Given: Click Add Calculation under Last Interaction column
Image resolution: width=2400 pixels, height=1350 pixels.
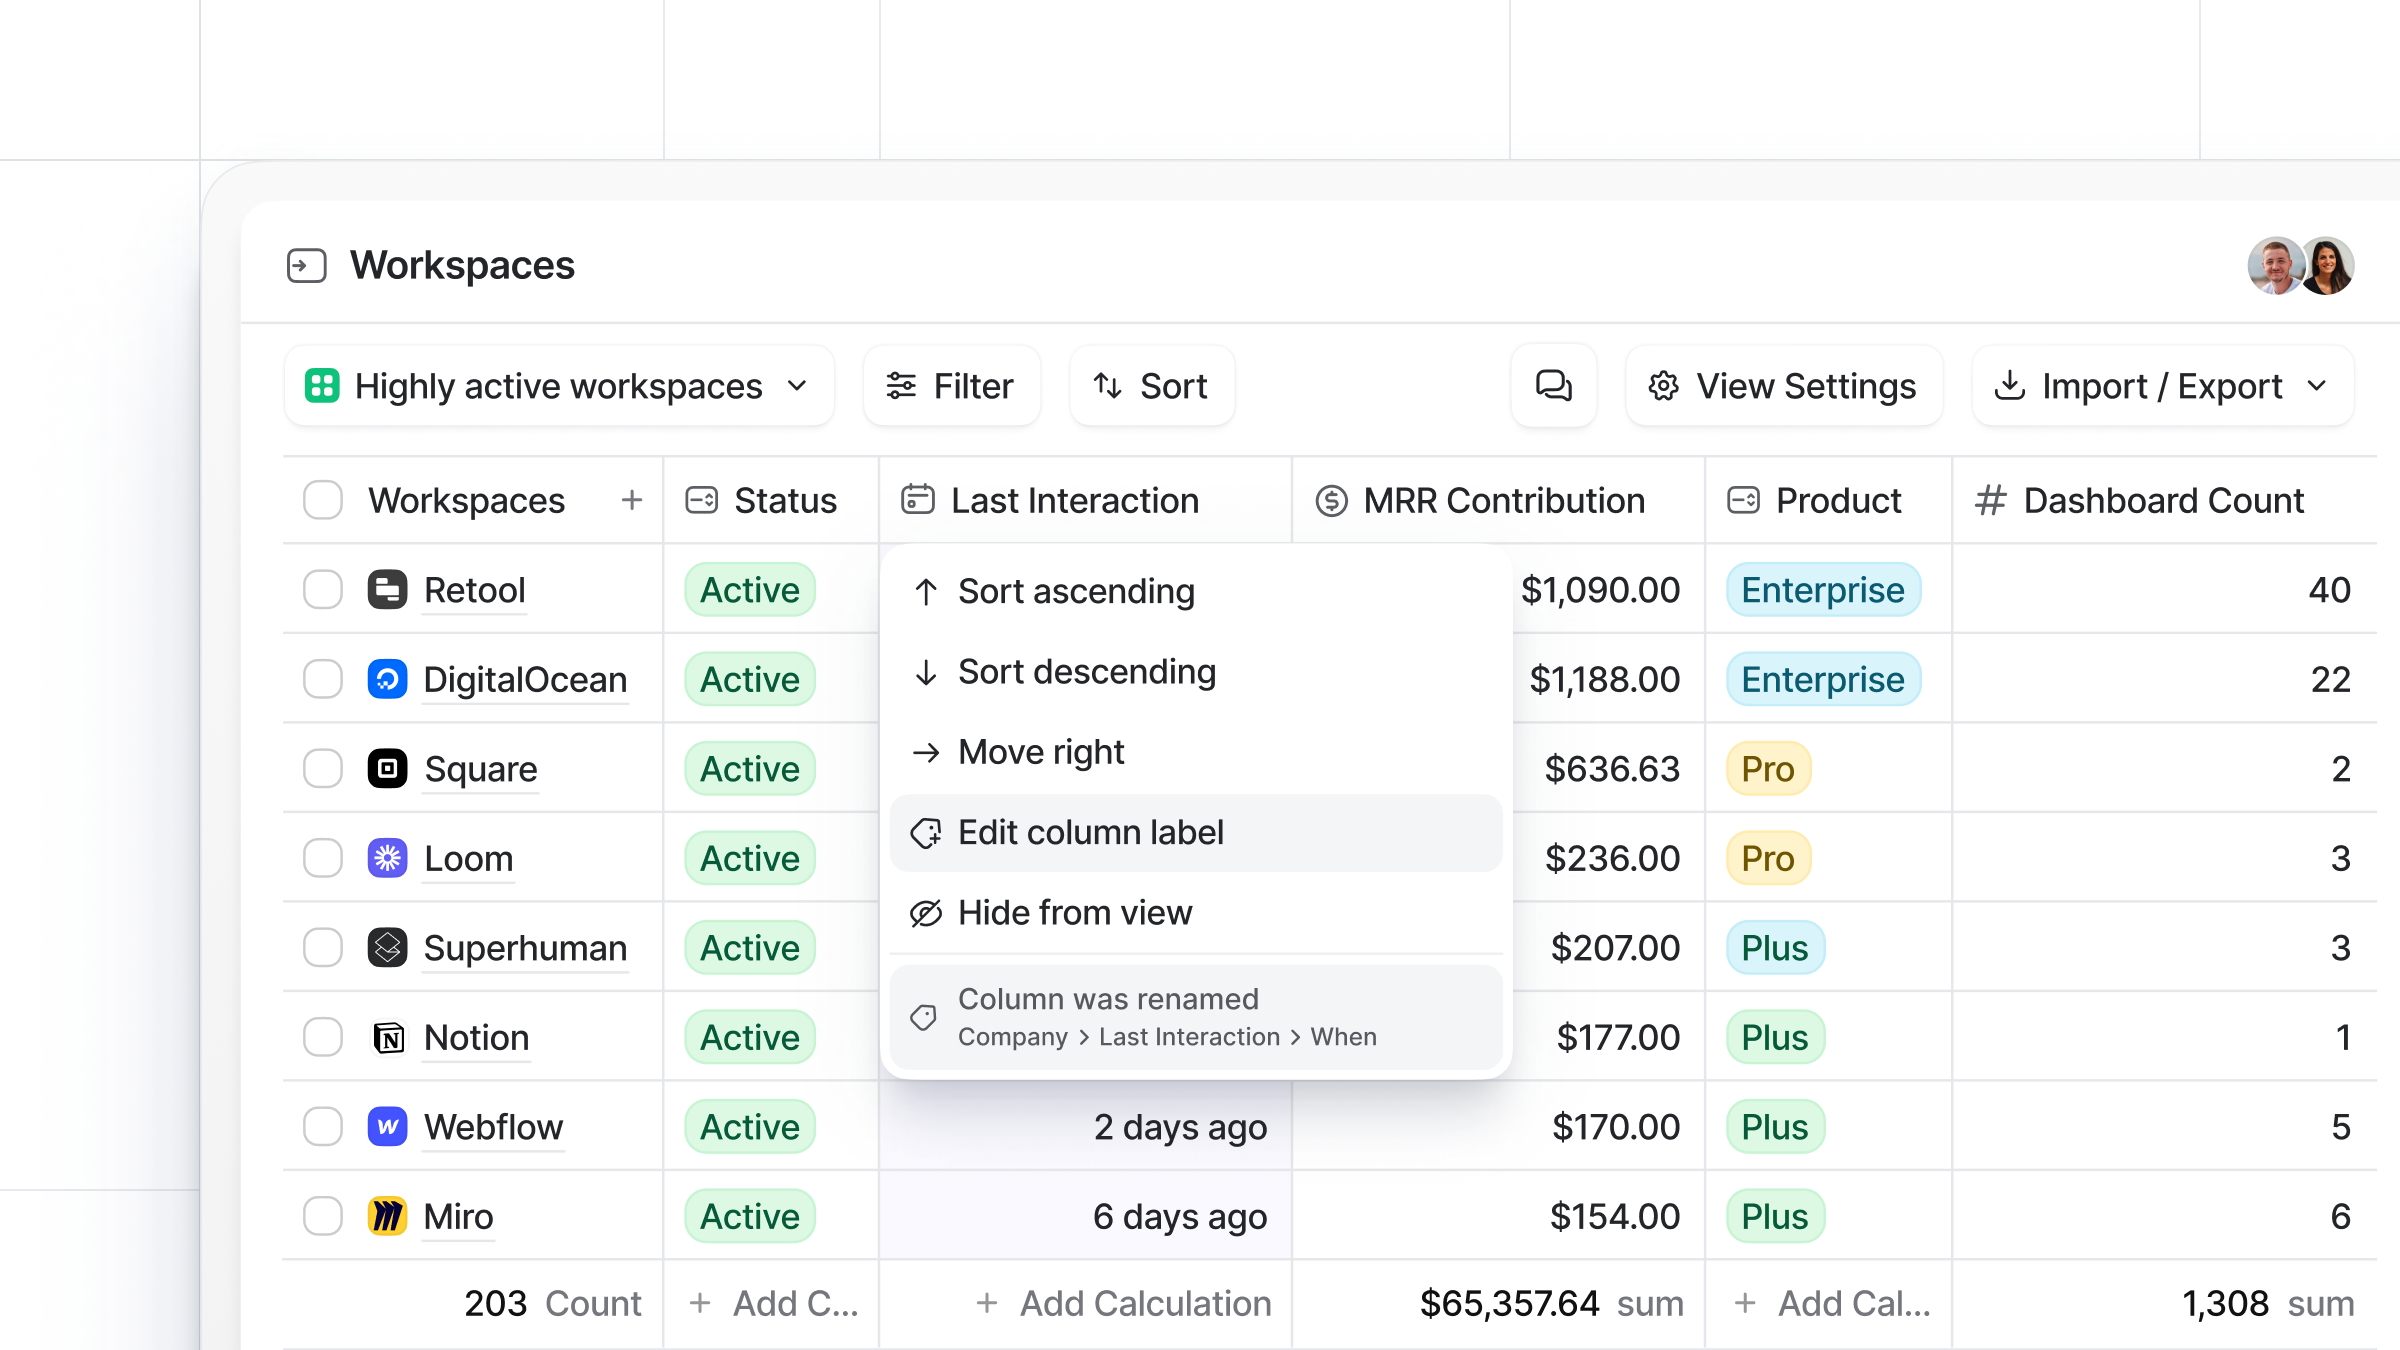Looking at the screenshot, I should click(x=1124, y=1304).
